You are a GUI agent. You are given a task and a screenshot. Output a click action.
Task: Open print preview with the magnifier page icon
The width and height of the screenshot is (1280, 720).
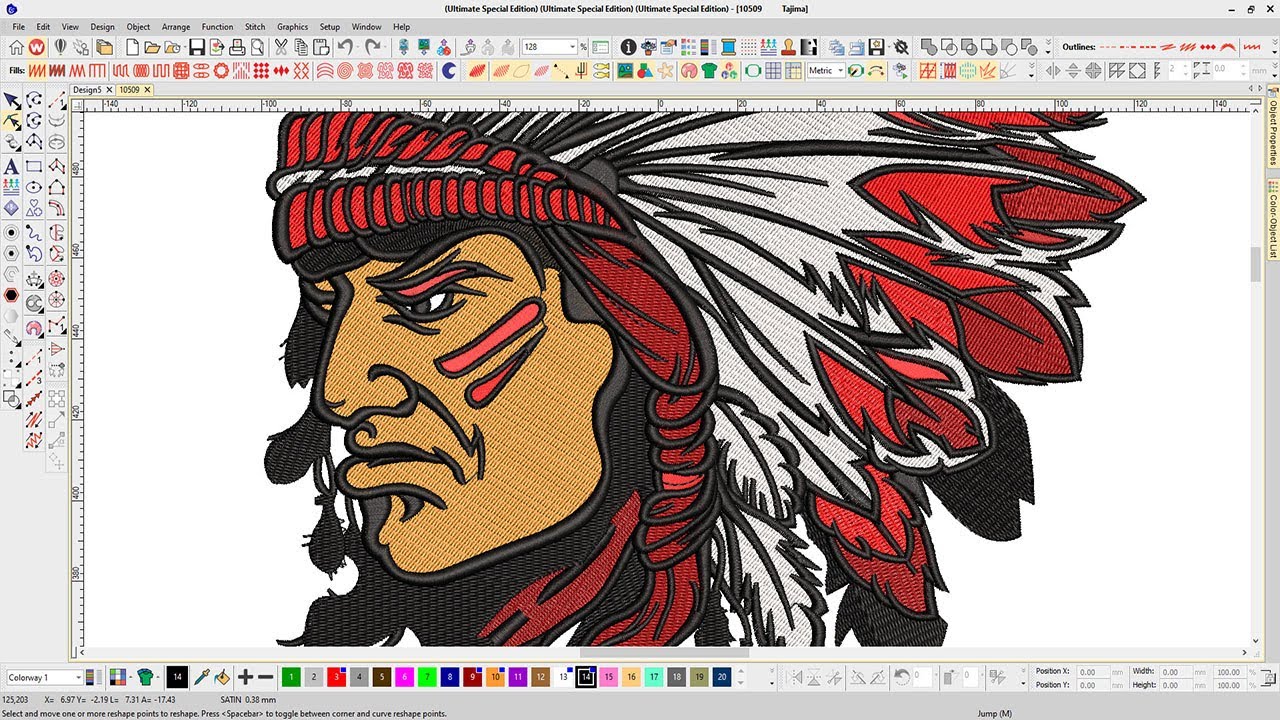pos(258,47)
